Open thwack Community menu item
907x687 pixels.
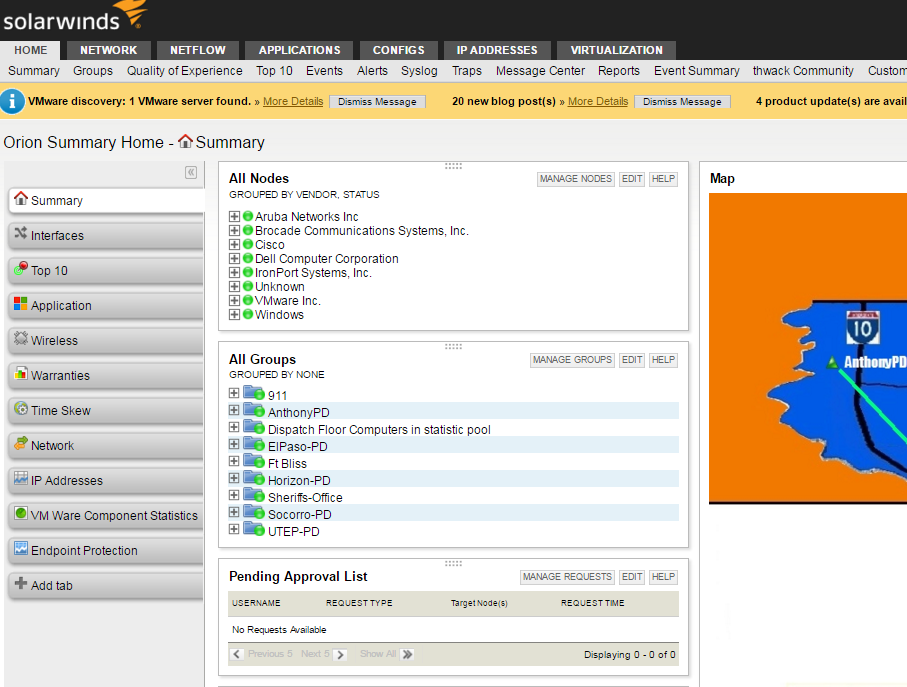click(x=803, y=71)
